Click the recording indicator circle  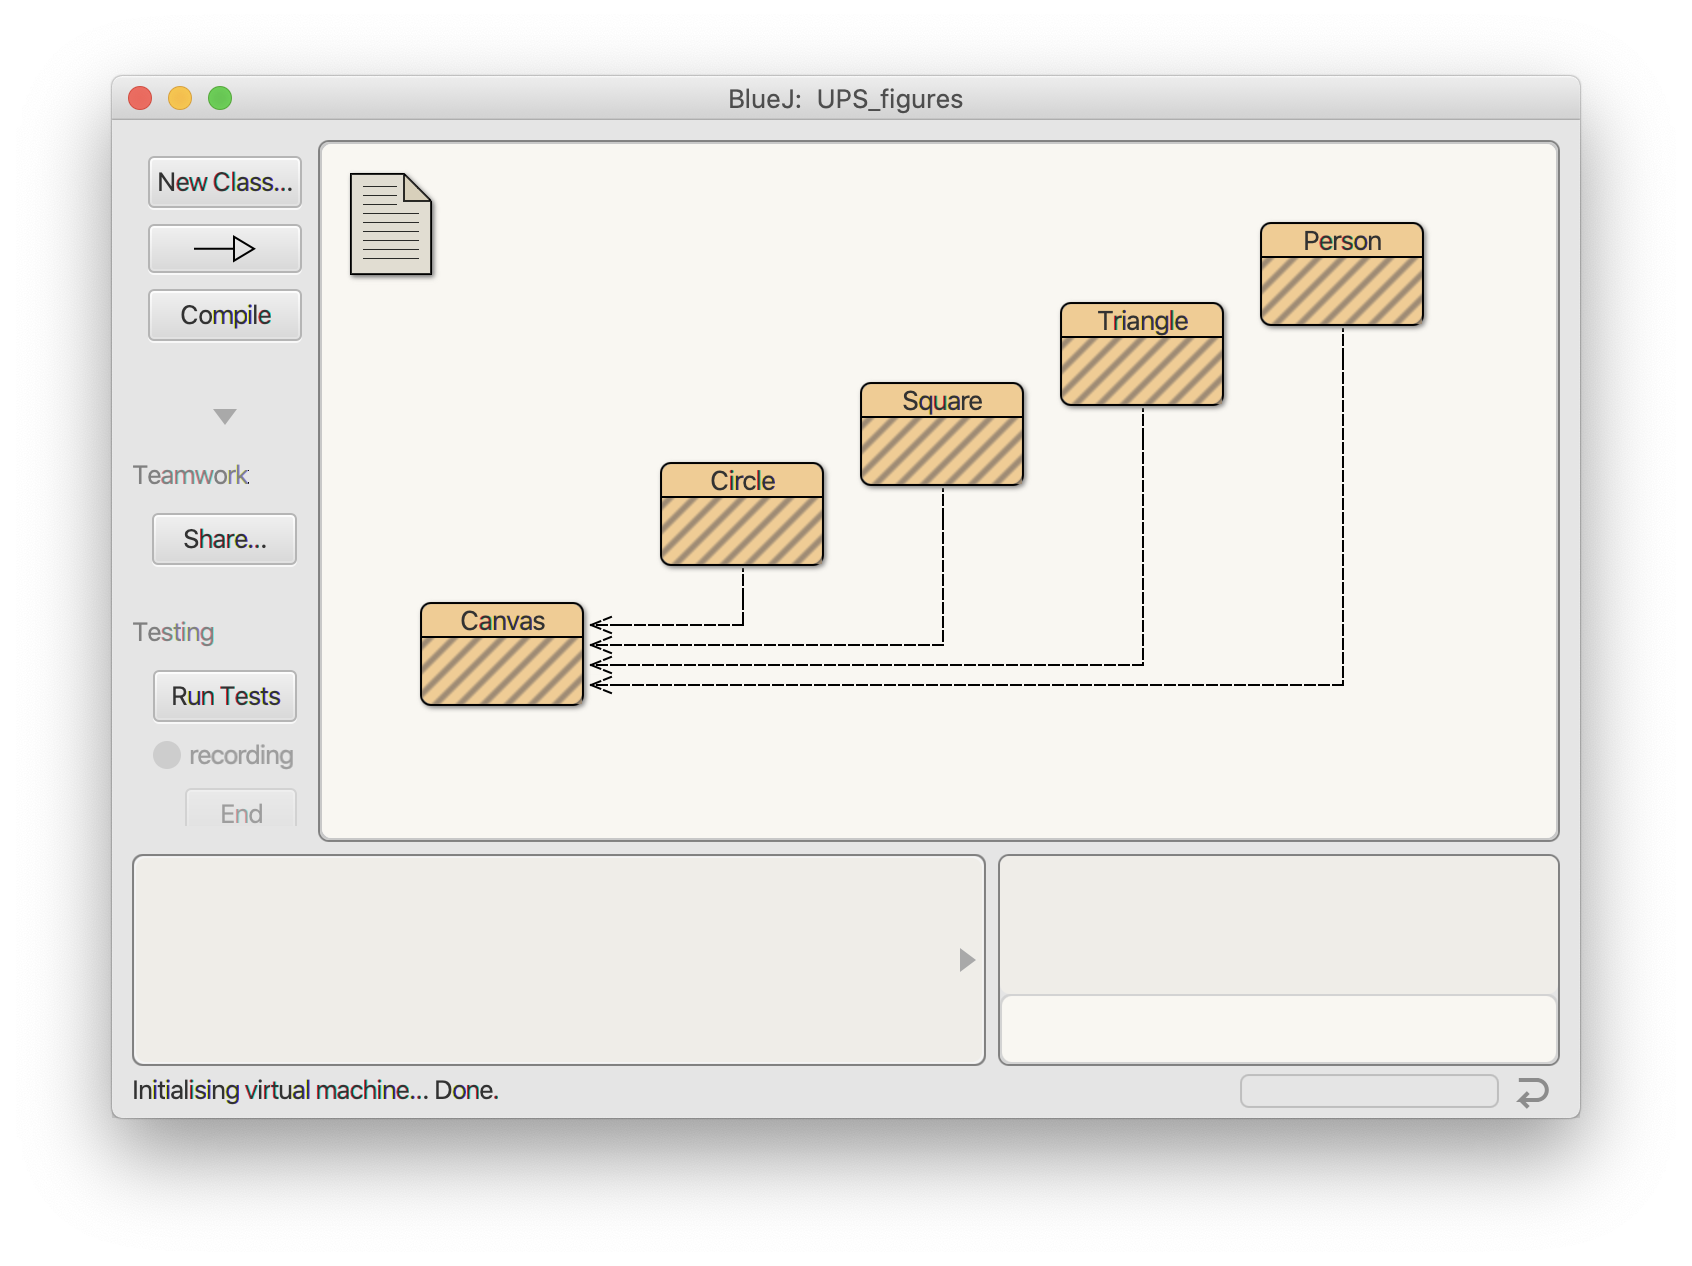(x=167, y=755)
